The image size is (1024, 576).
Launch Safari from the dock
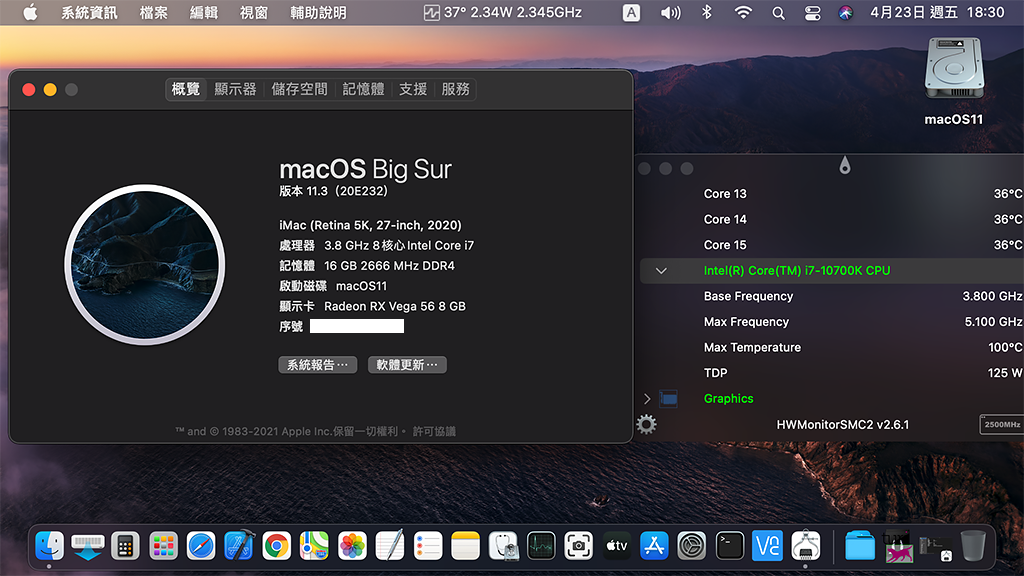coord(200,545)
